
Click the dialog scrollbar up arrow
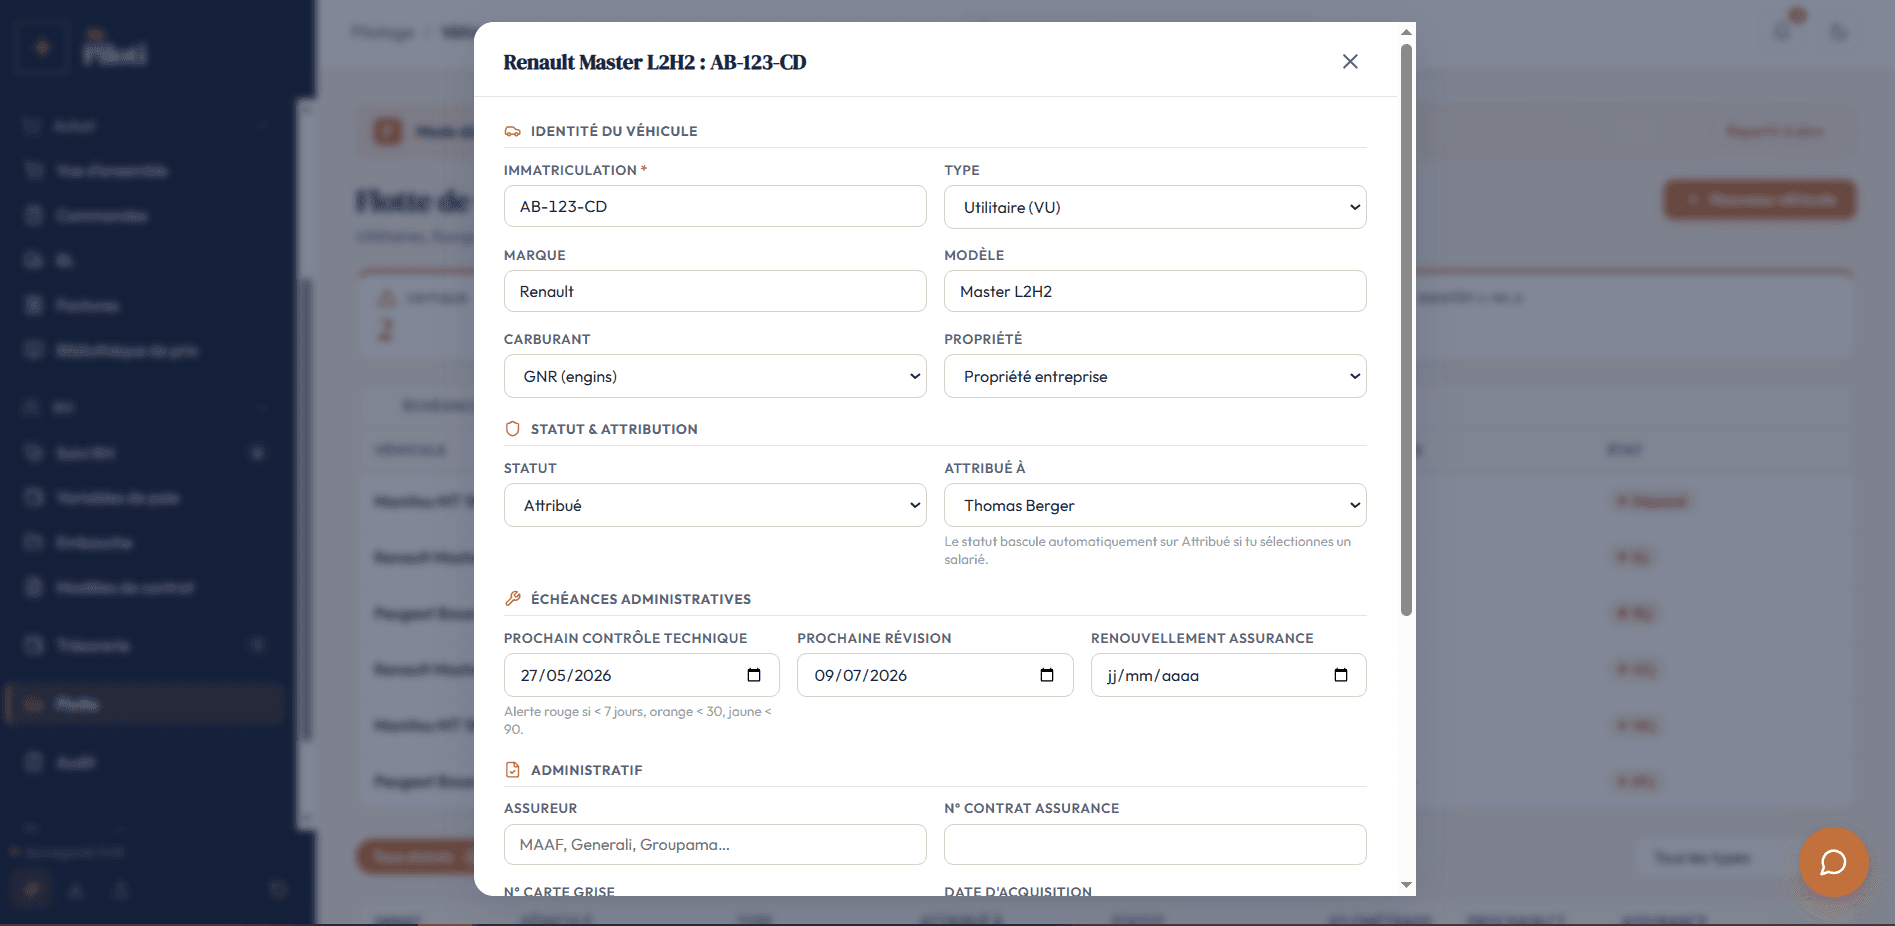pos(1406,32)
